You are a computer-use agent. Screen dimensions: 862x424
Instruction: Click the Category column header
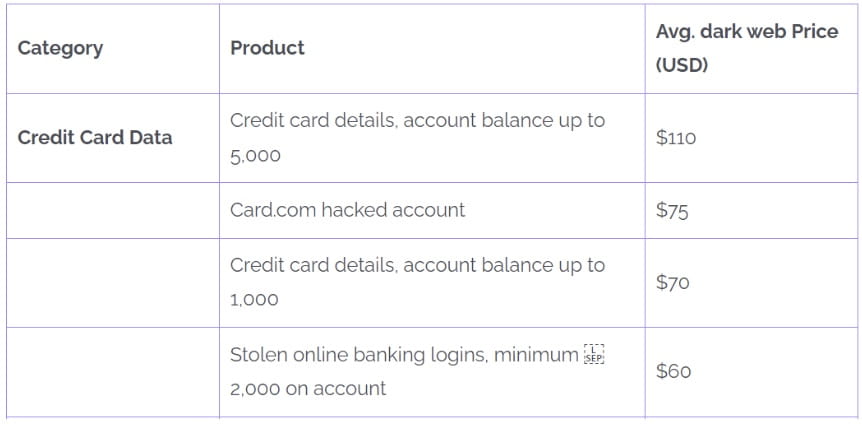(60, 48)
